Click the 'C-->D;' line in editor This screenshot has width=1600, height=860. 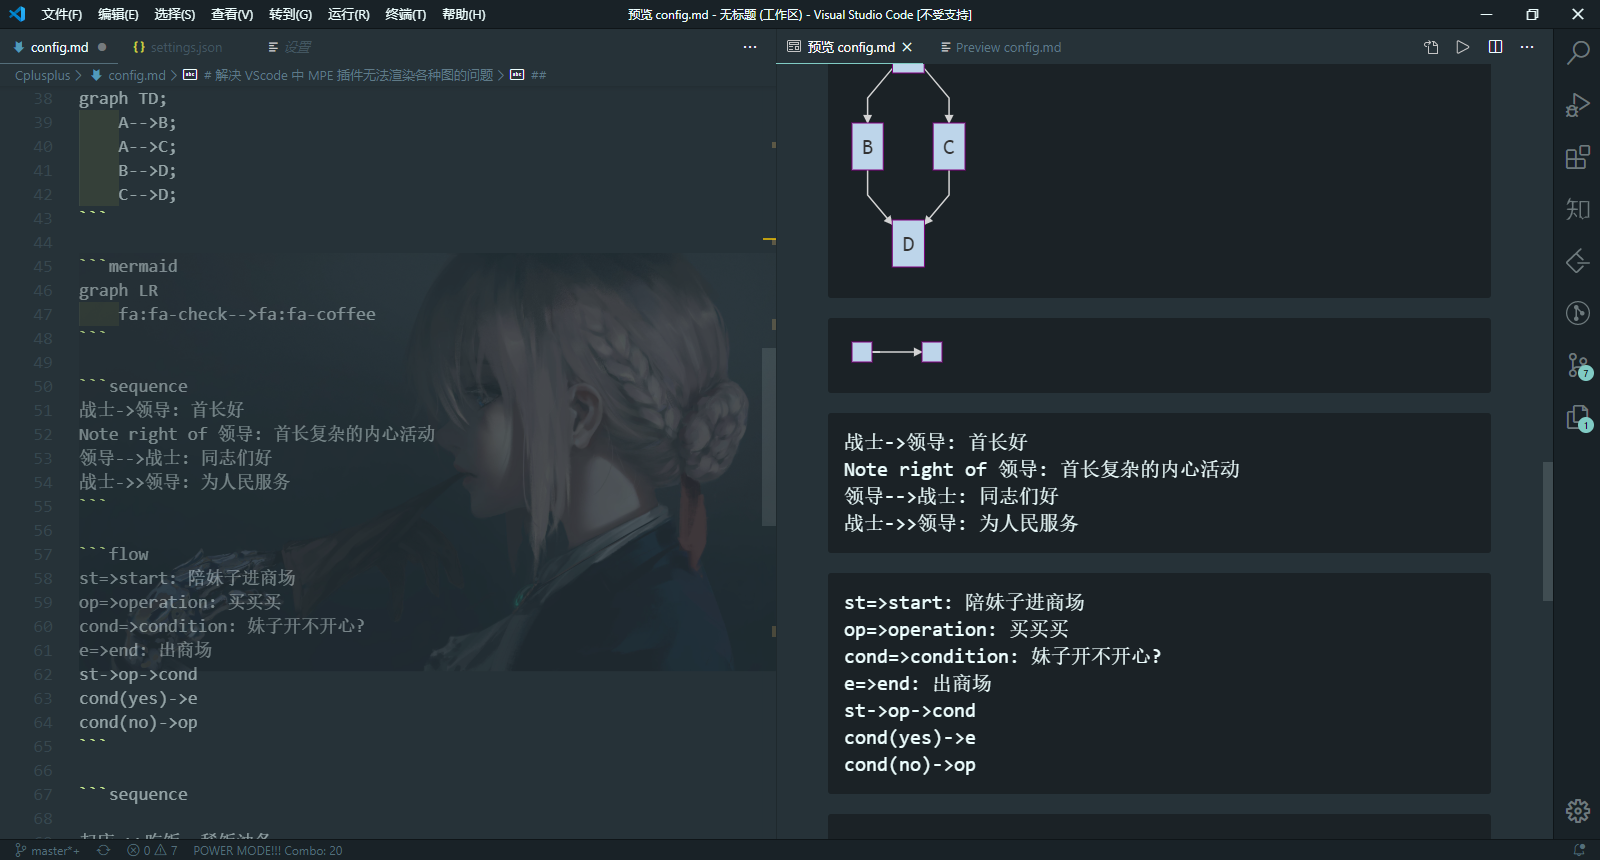click(147, 194)
